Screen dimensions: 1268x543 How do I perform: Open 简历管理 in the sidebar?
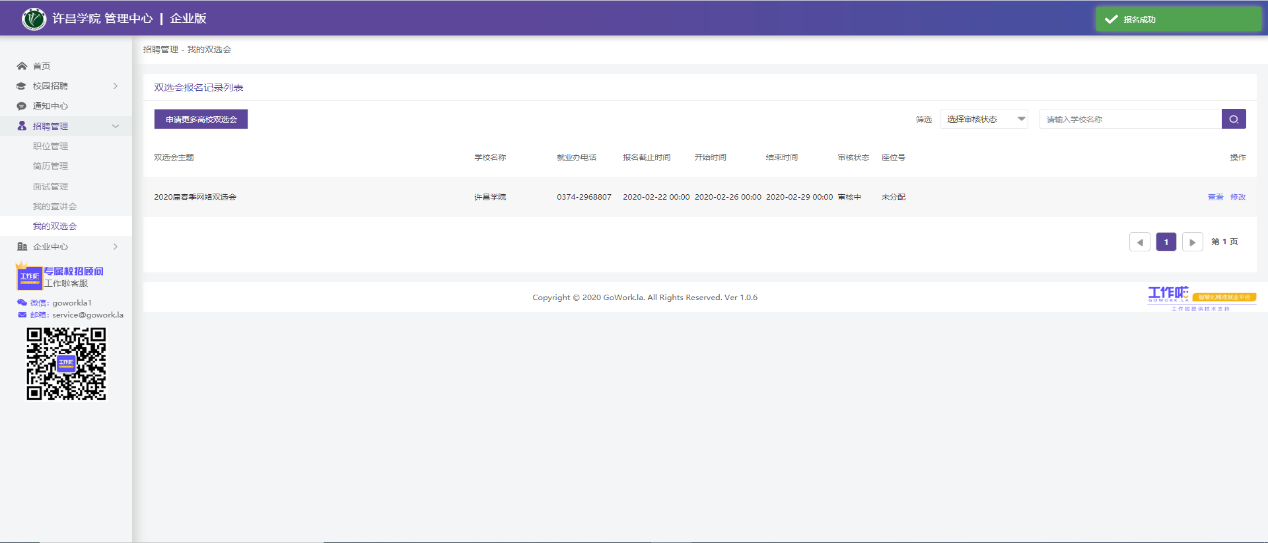click(x=50, y=166)
